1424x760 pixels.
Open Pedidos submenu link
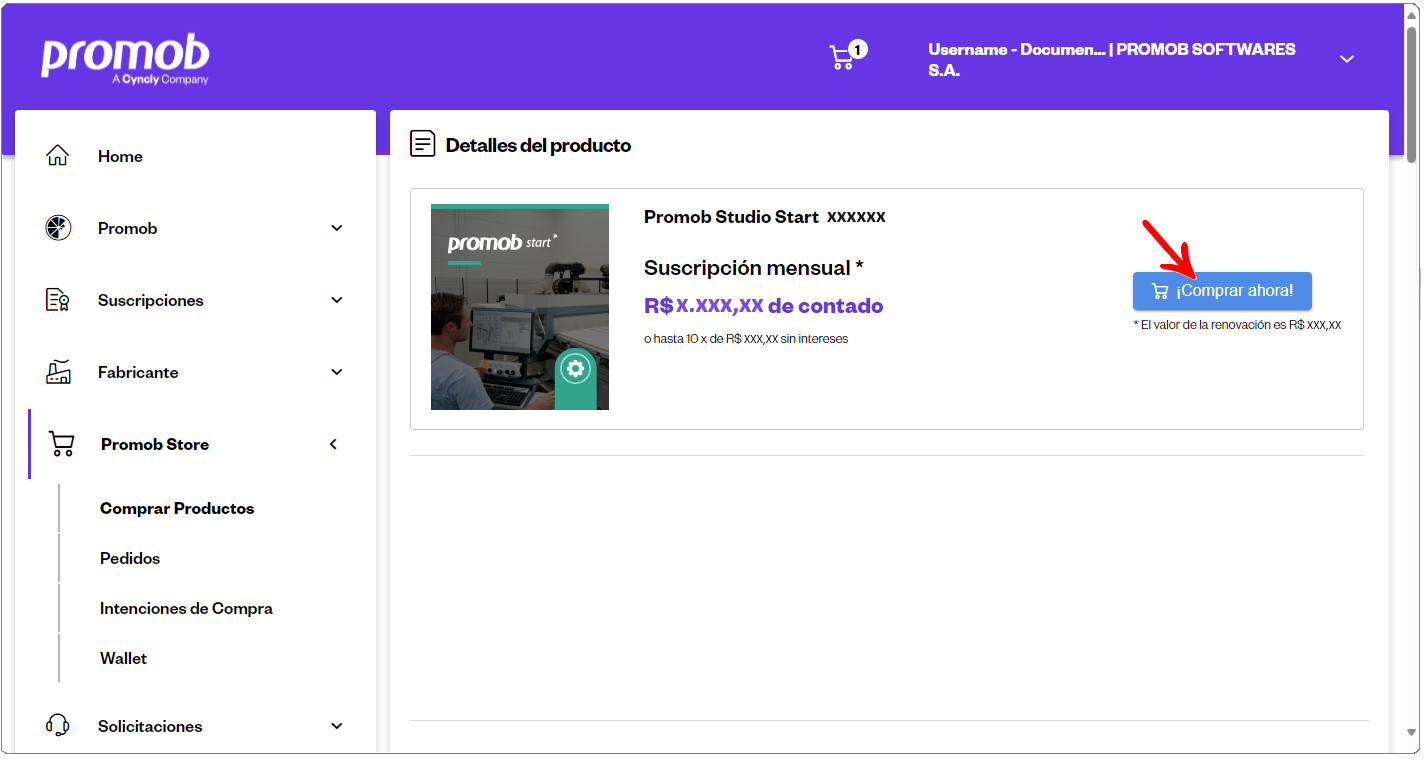[130, 558]
